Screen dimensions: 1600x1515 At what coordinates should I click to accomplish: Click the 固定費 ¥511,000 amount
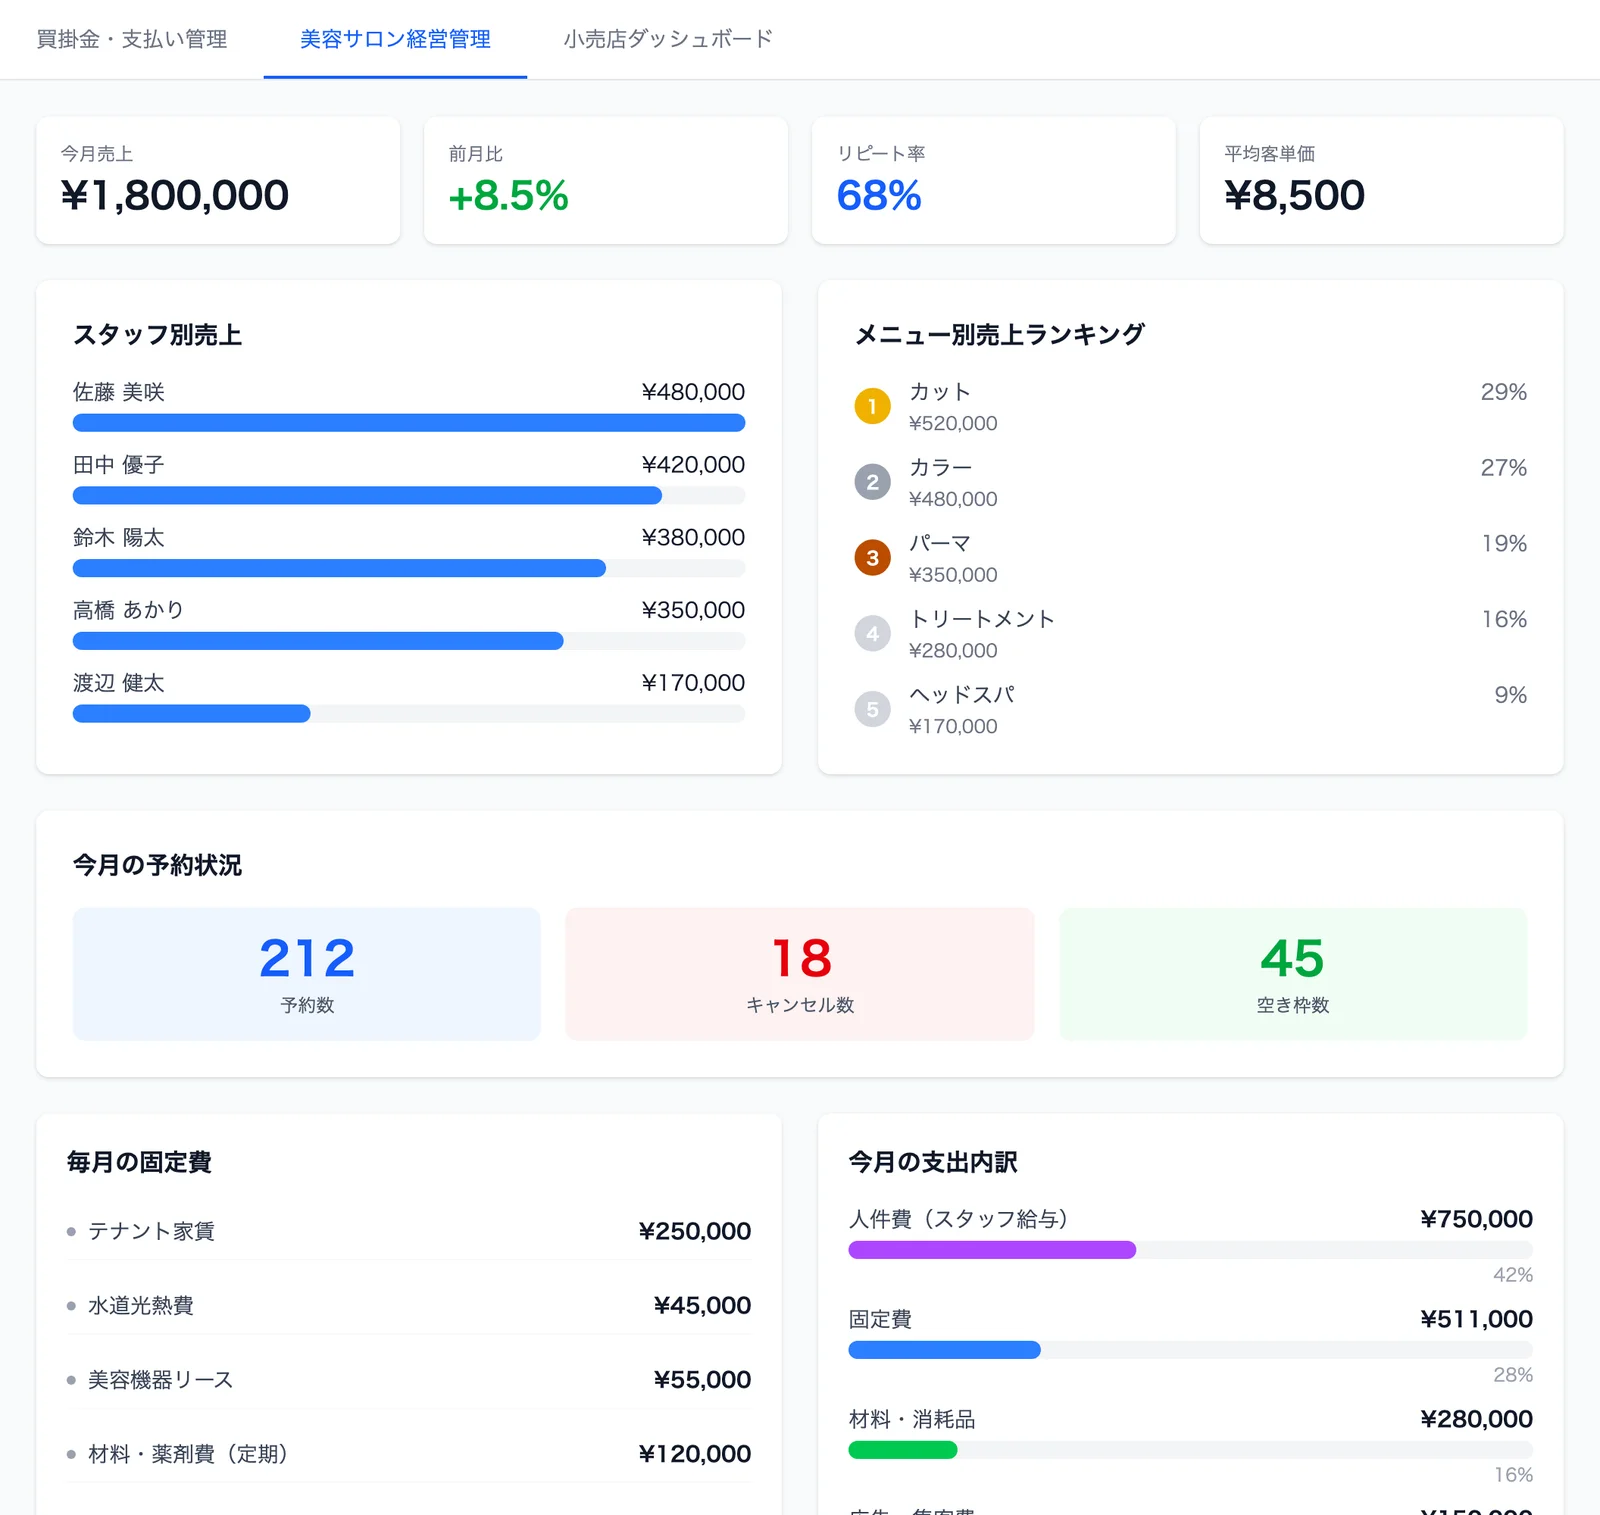point(1476,1319)
